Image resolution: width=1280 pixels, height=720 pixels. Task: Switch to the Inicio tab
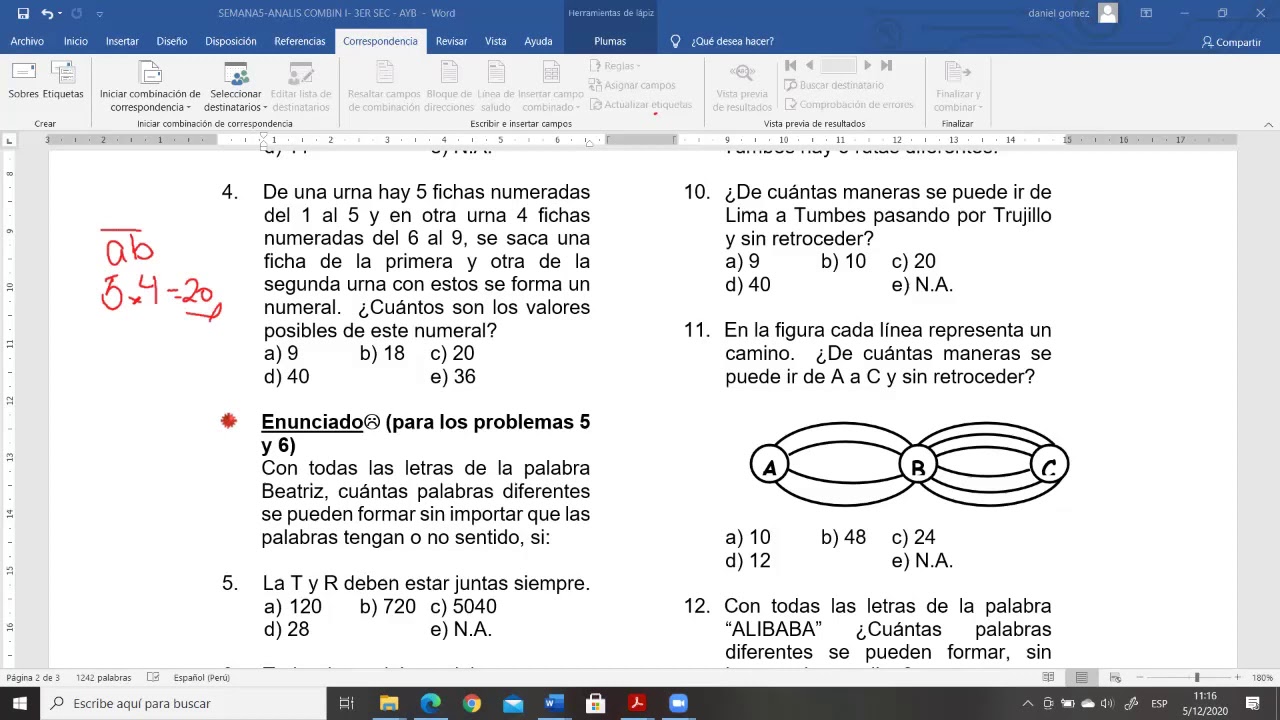pos(76,41)
